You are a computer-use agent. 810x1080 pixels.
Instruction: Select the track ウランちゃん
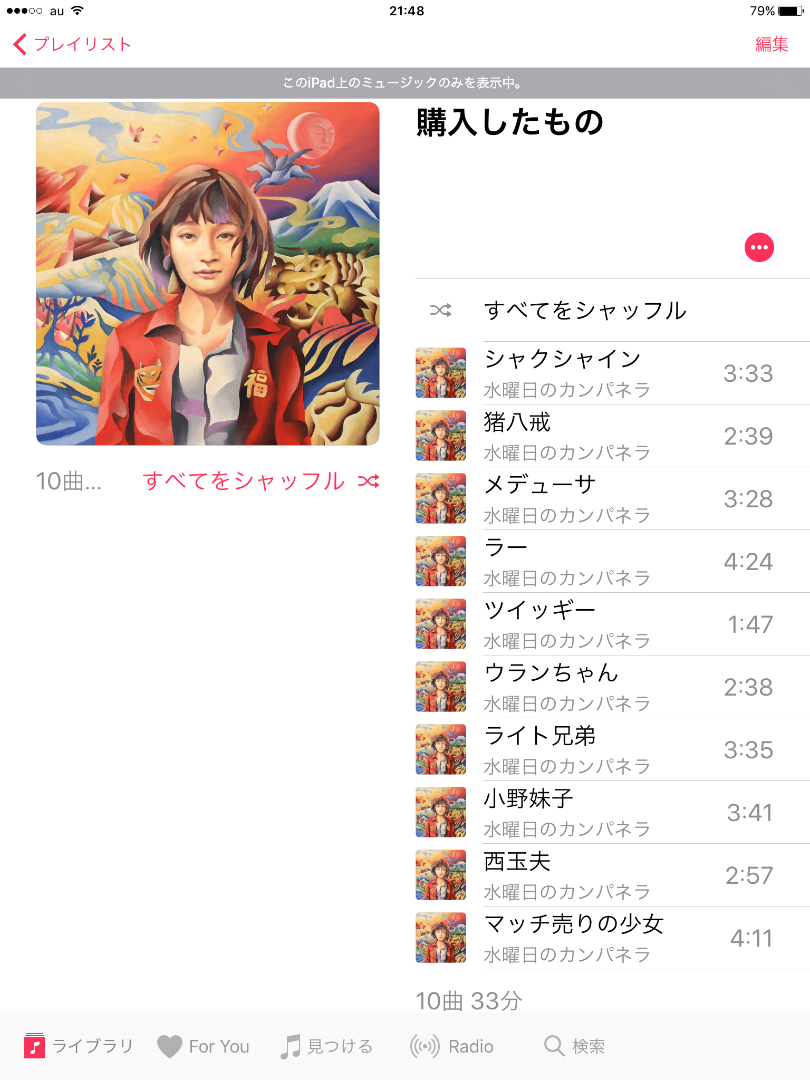point(612,687)
